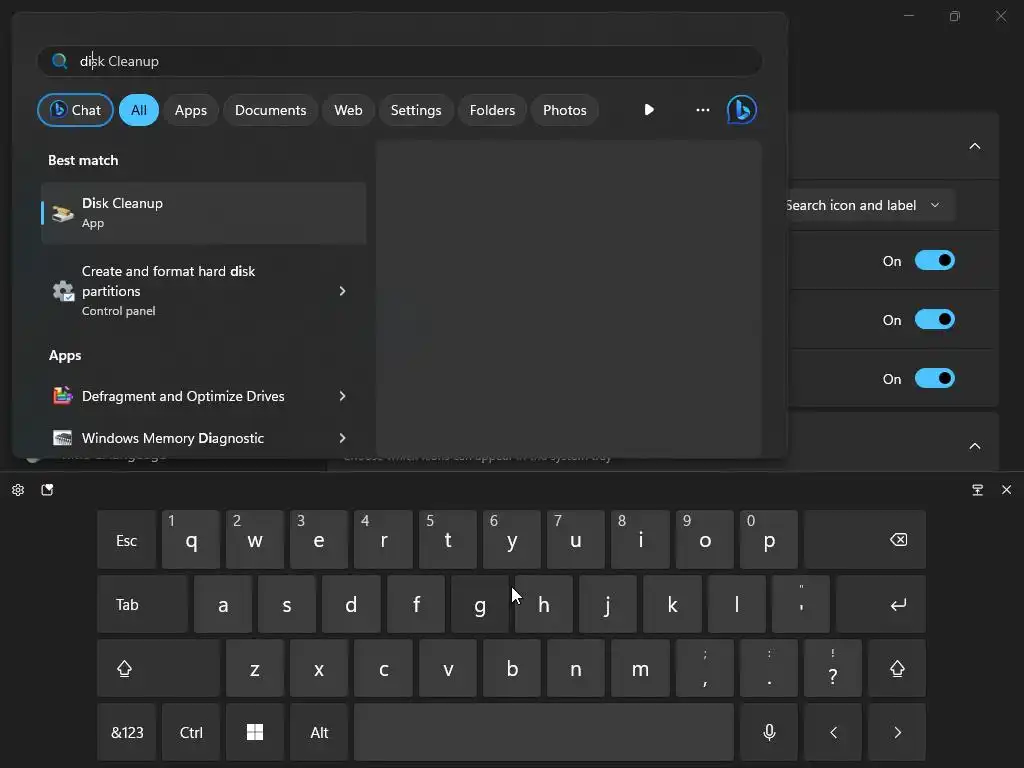Collapse the lower settings section chevron
Screen dimensions: 1024x768
(x=974, y=446)
